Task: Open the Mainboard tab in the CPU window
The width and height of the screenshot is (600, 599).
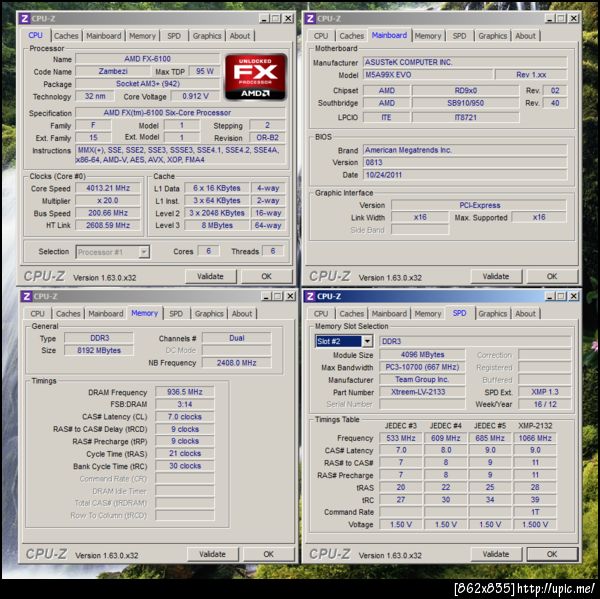Action: (x=104, y=36)
